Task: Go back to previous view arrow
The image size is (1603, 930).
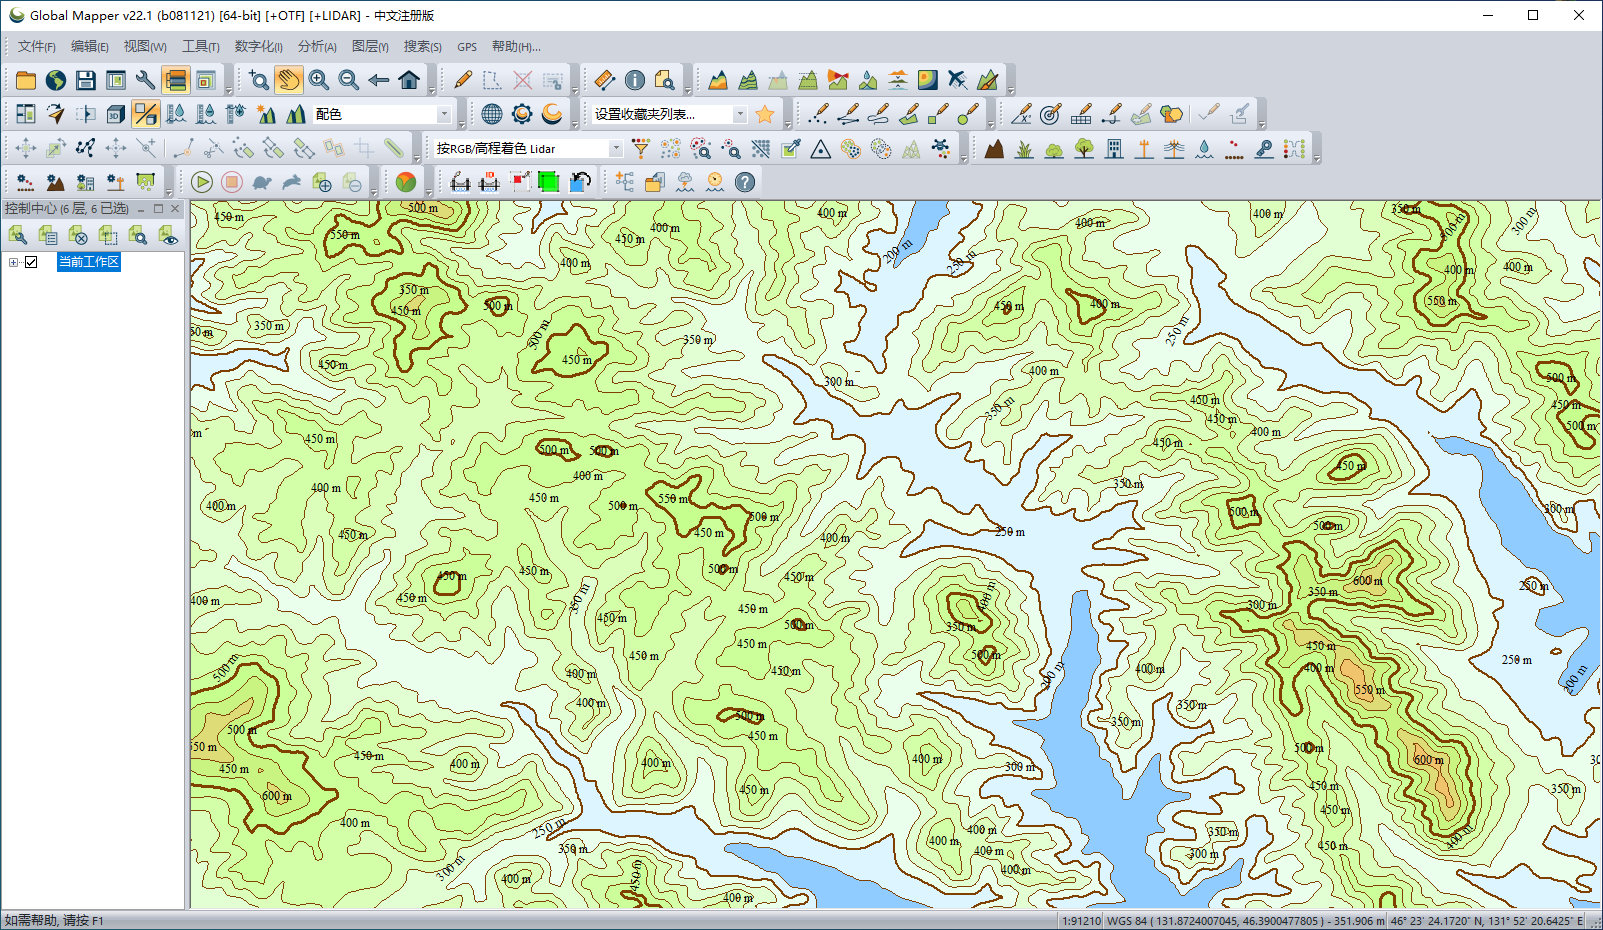Action: point(379,81)
